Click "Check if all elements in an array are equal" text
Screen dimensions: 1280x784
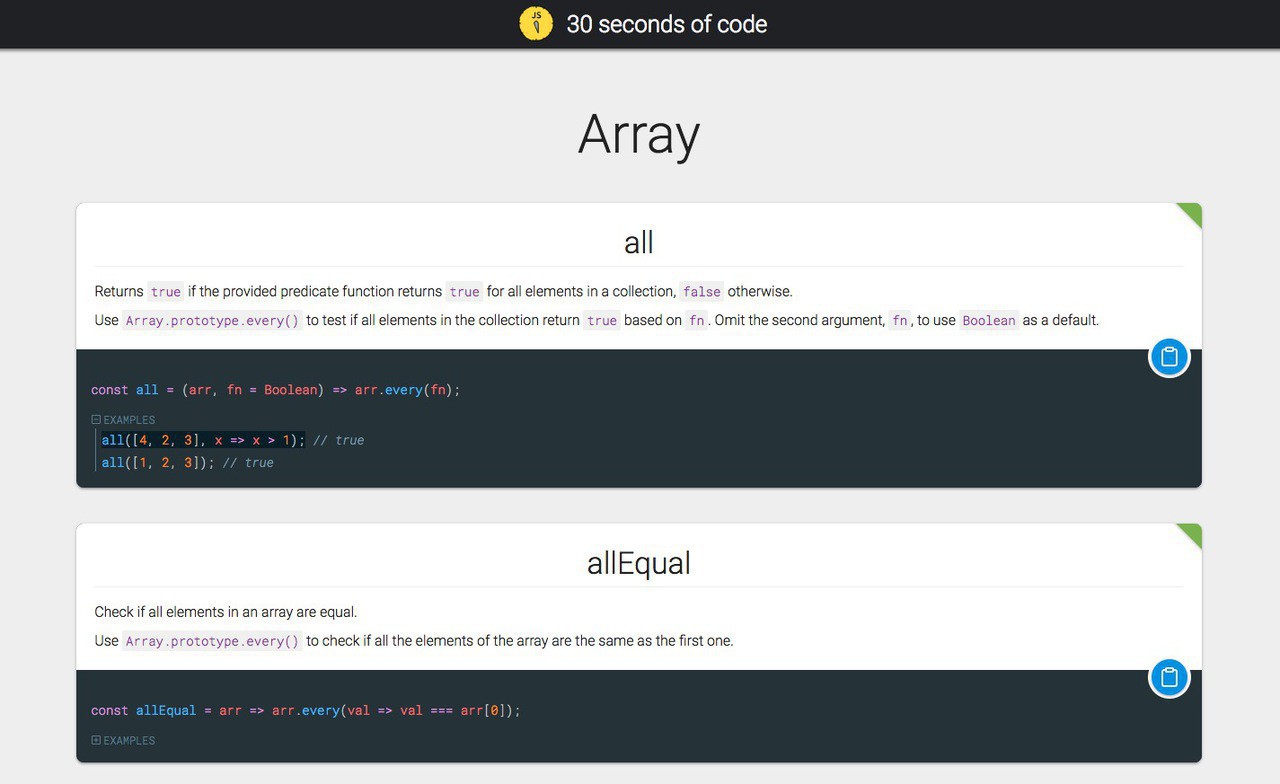coord(226,612)
